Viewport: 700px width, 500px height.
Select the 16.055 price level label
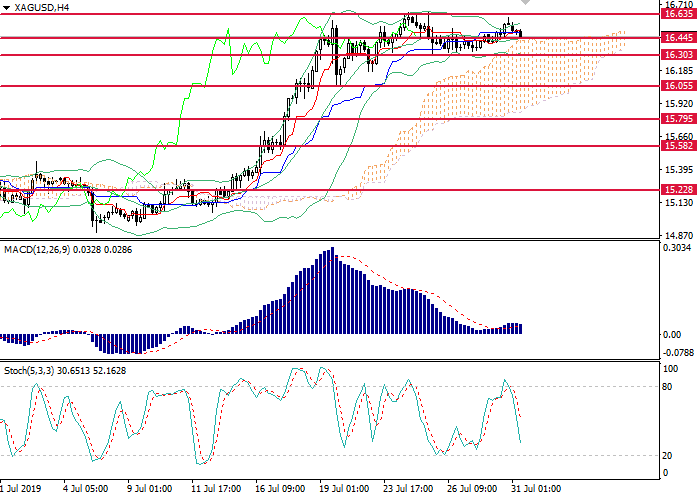click(x=679, y=86)
